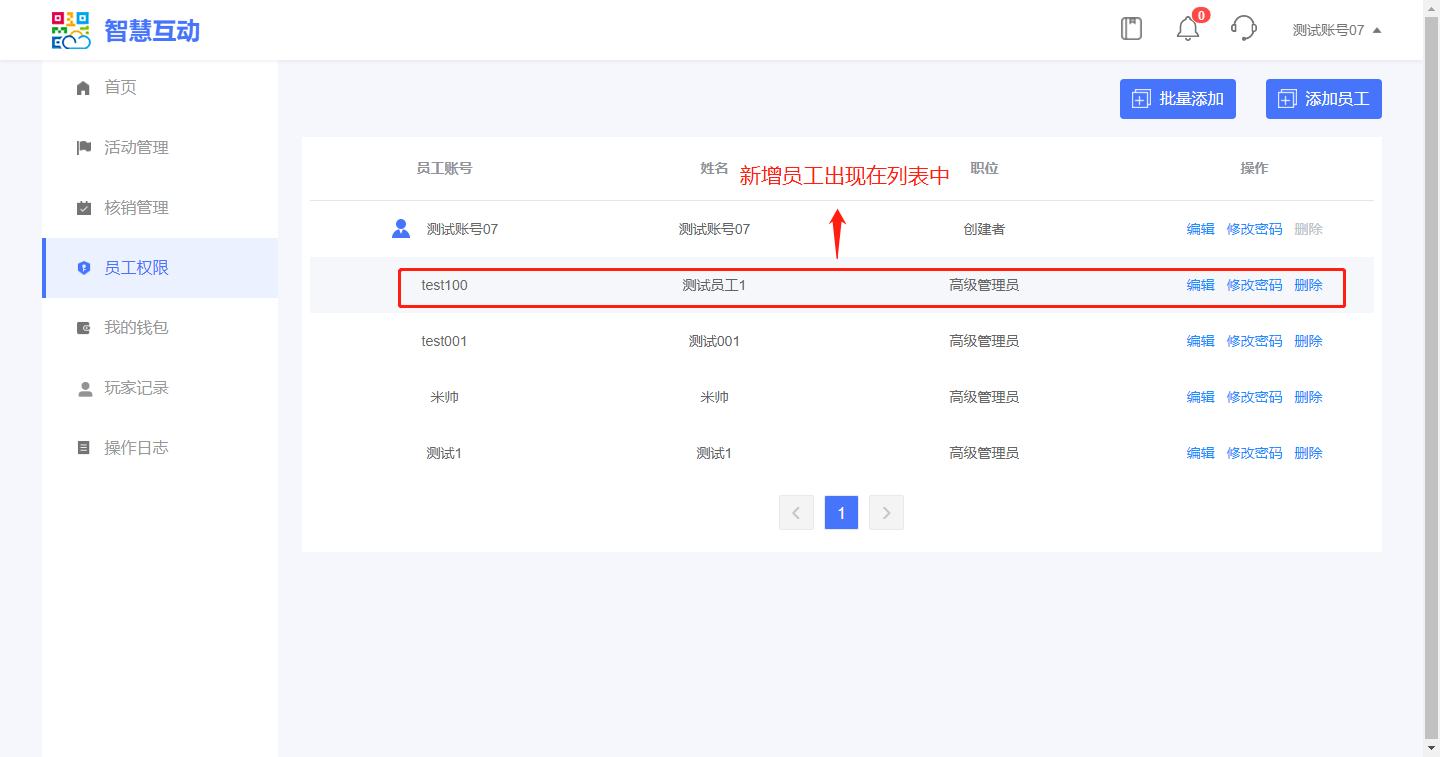Click the 智慧互动 logo icon

71,30
